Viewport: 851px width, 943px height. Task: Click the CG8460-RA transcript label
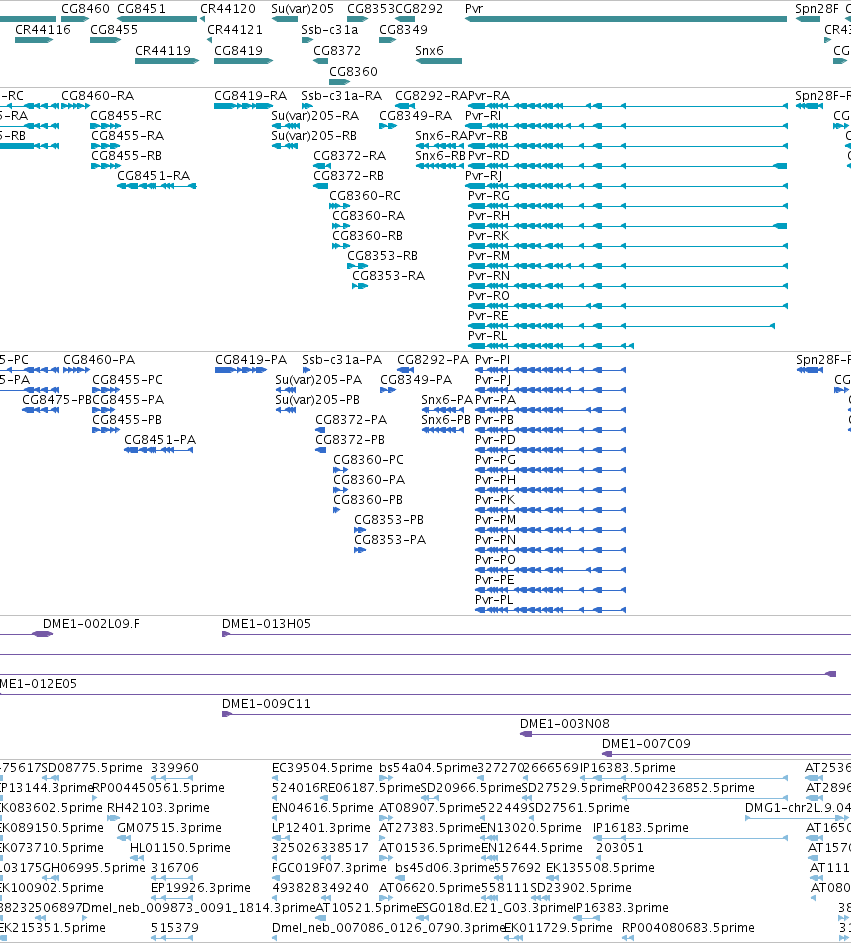[x=97, y=96]
